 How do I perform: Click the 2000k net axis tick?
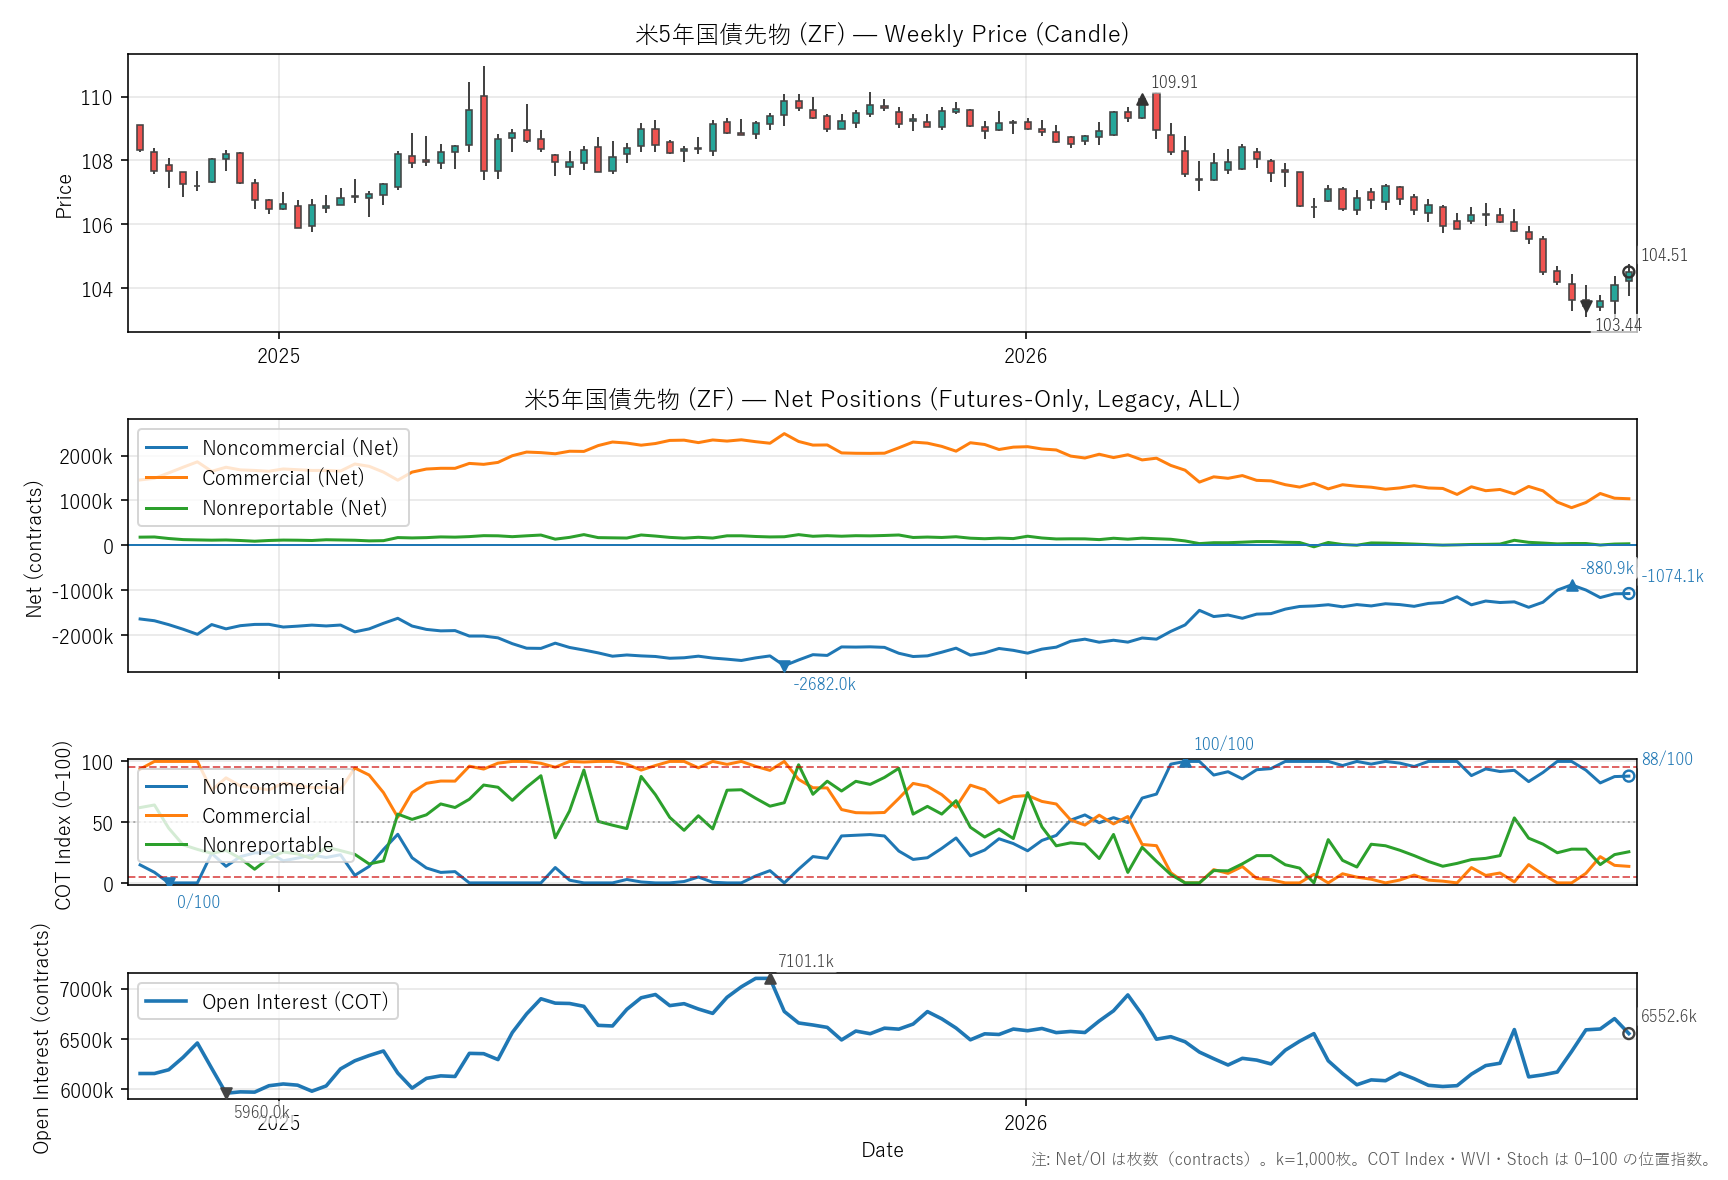coord(87,457)
